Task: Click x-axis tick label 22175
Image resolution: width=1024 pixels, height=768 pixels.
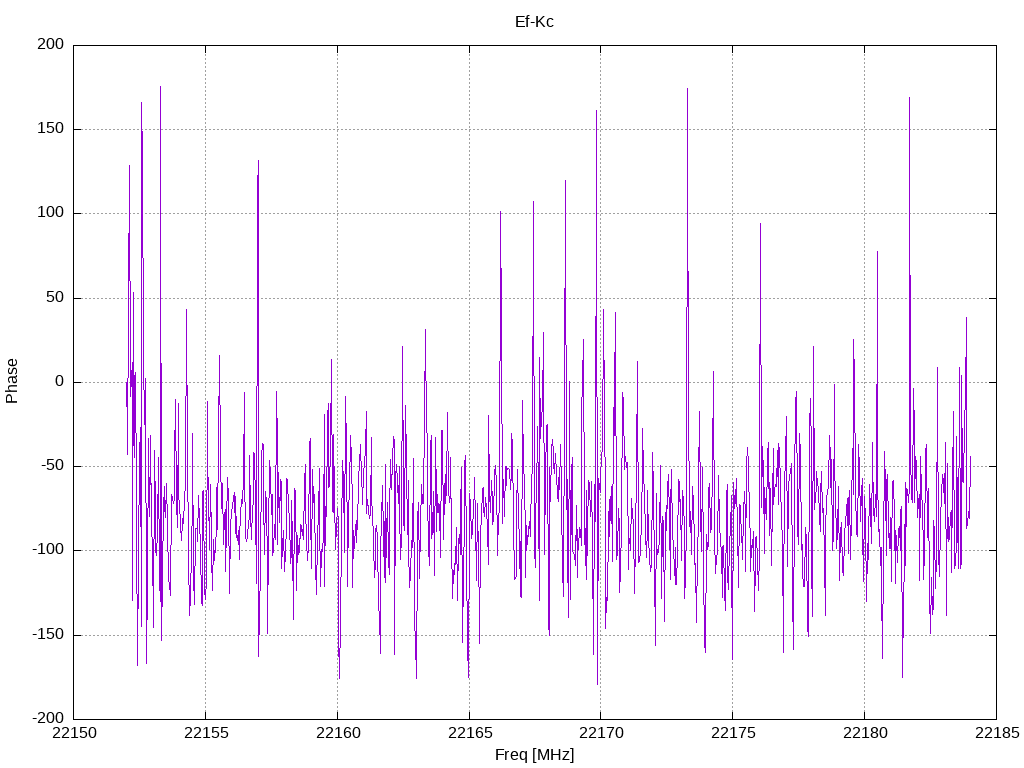Action: 733,733
